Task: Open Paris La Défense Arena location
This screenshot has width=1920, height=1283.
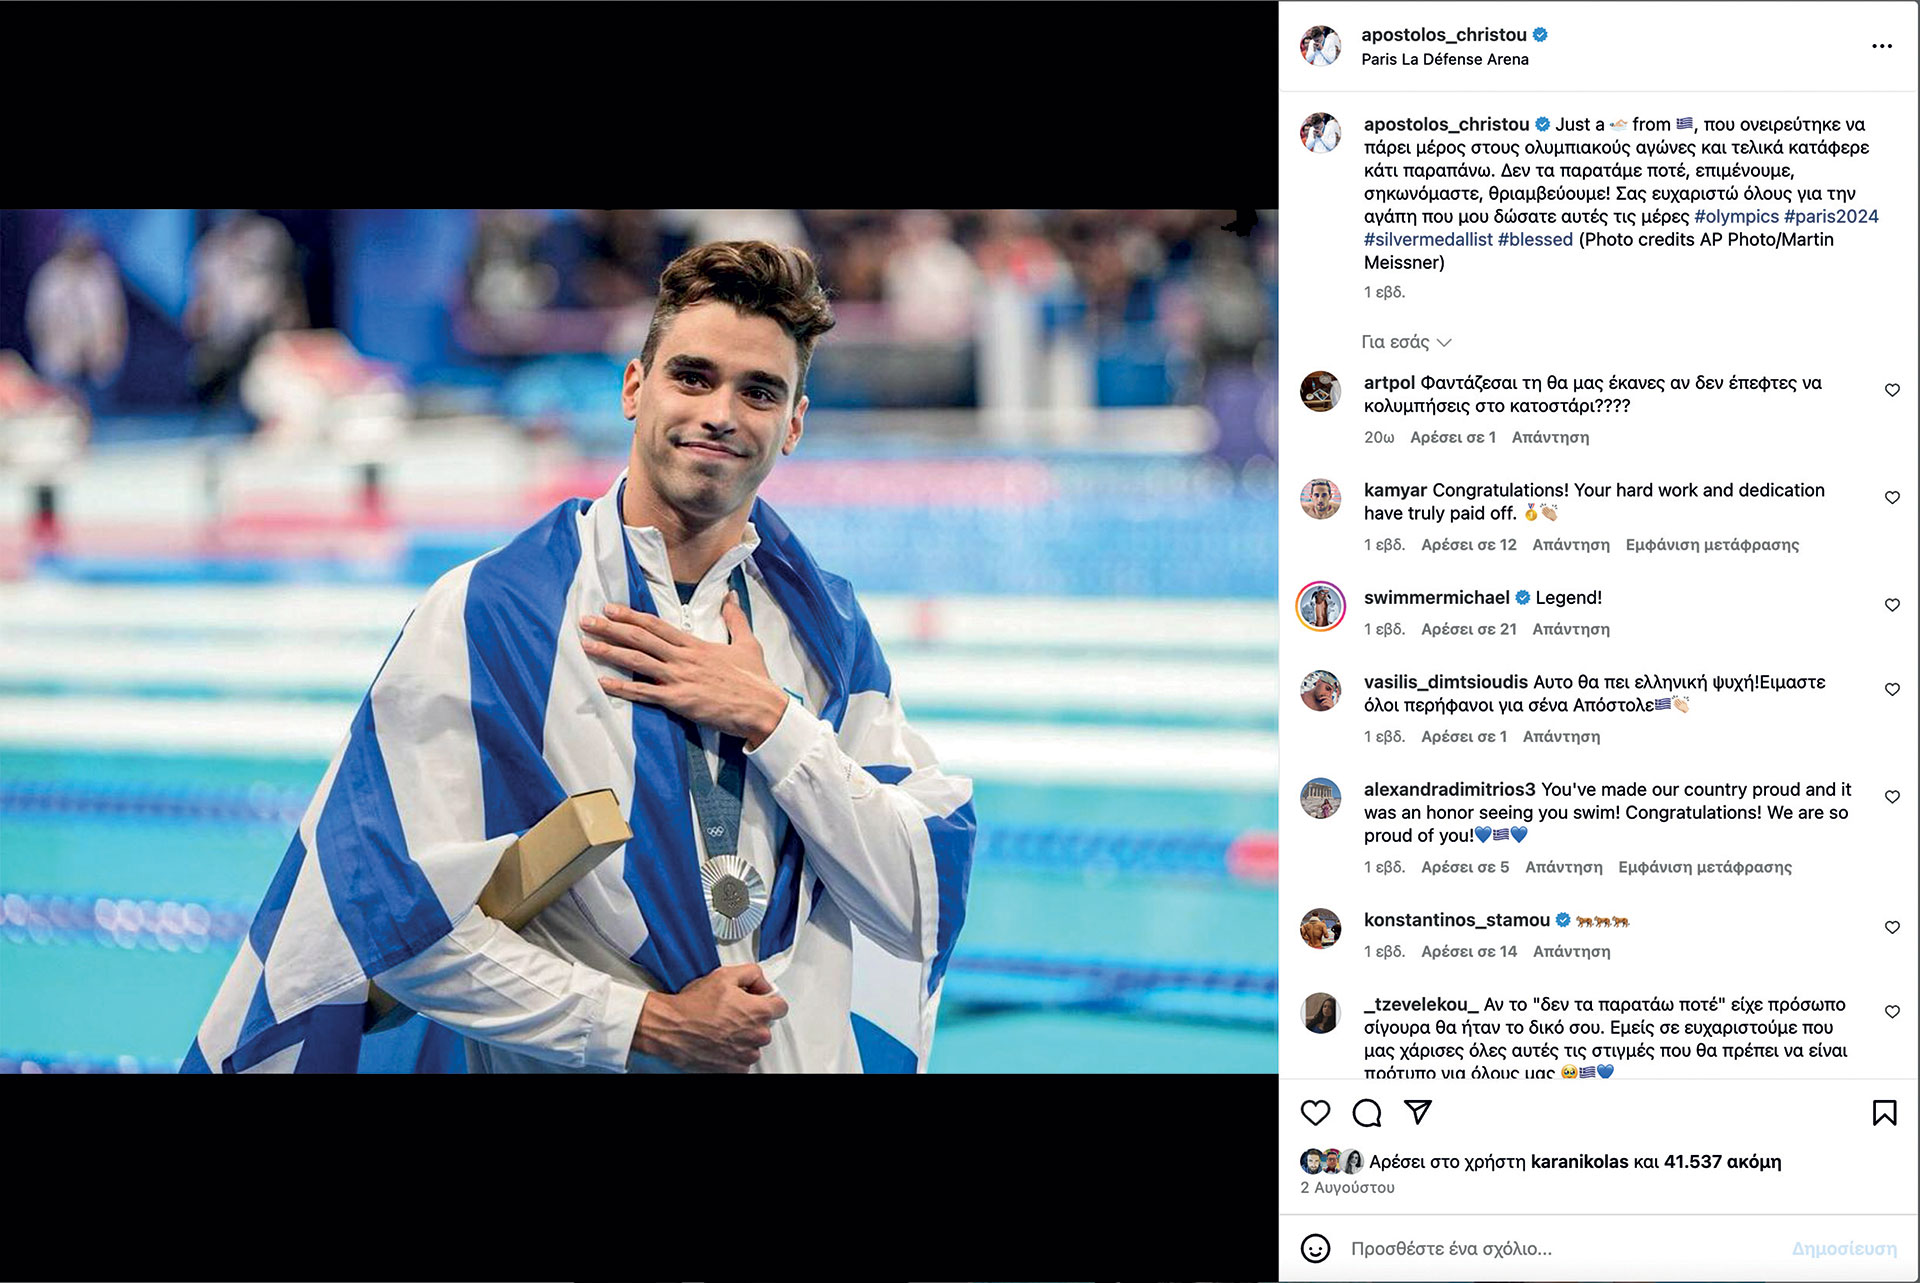Action: [1445, 59]
